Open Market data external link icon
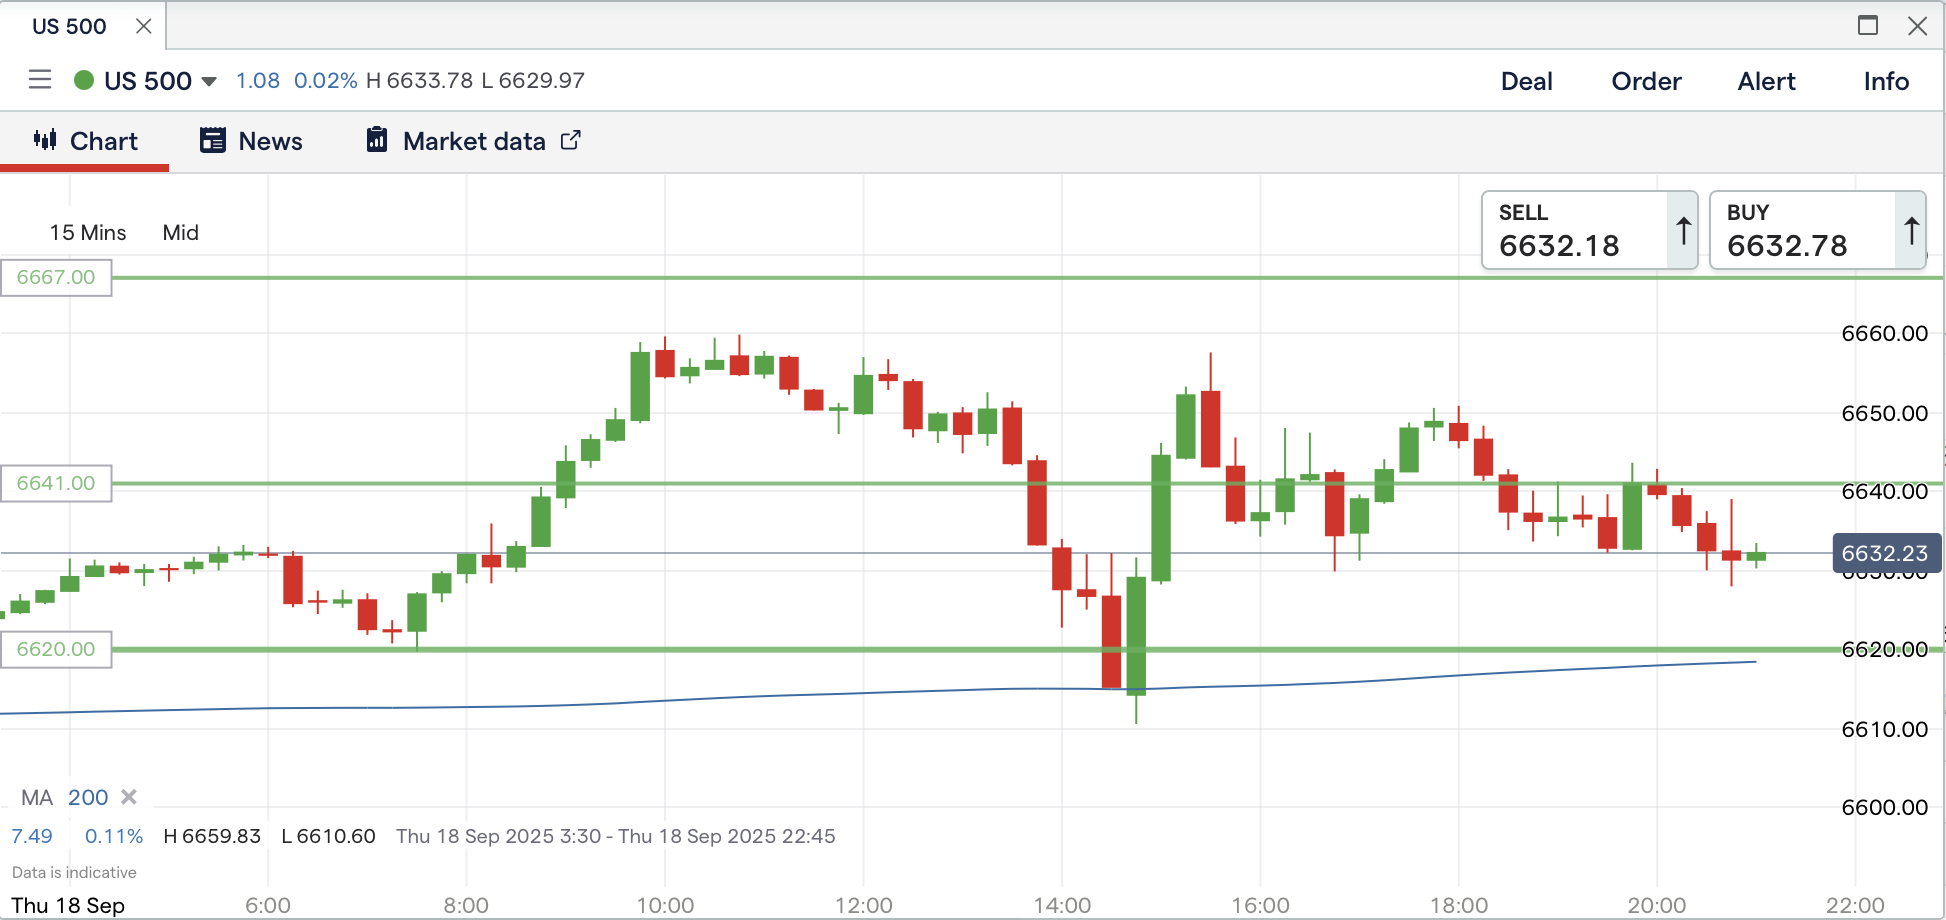 (570, 140)
